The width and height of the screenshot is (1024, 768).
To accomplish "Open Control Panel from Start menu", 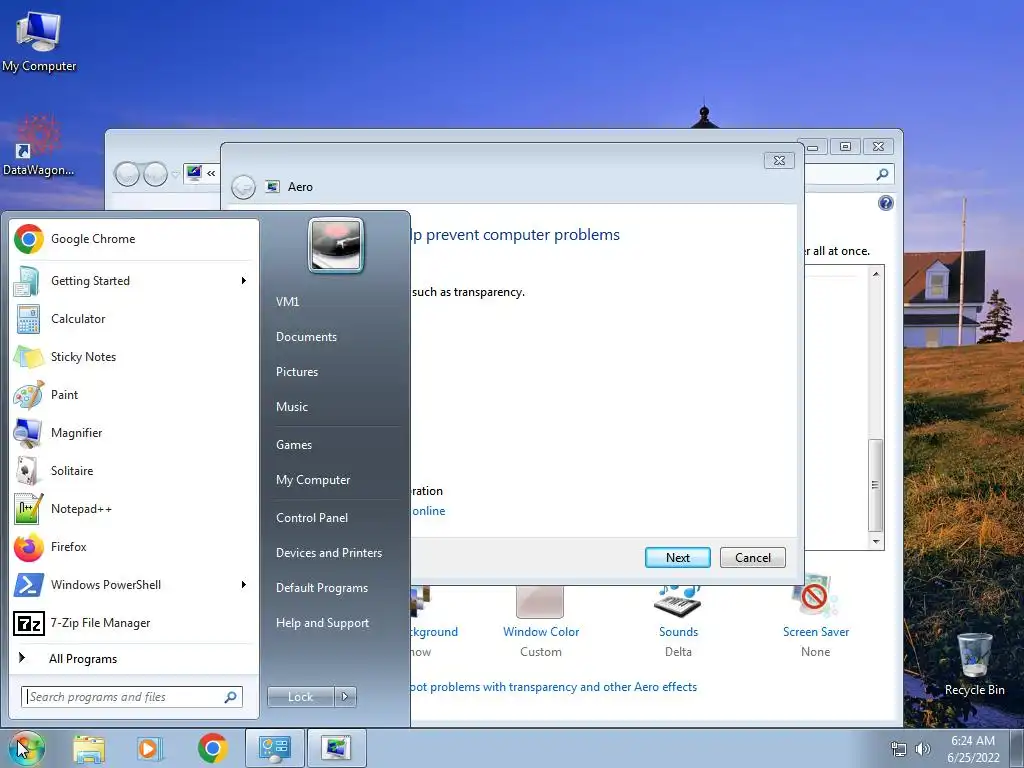I will pos(312,518).
